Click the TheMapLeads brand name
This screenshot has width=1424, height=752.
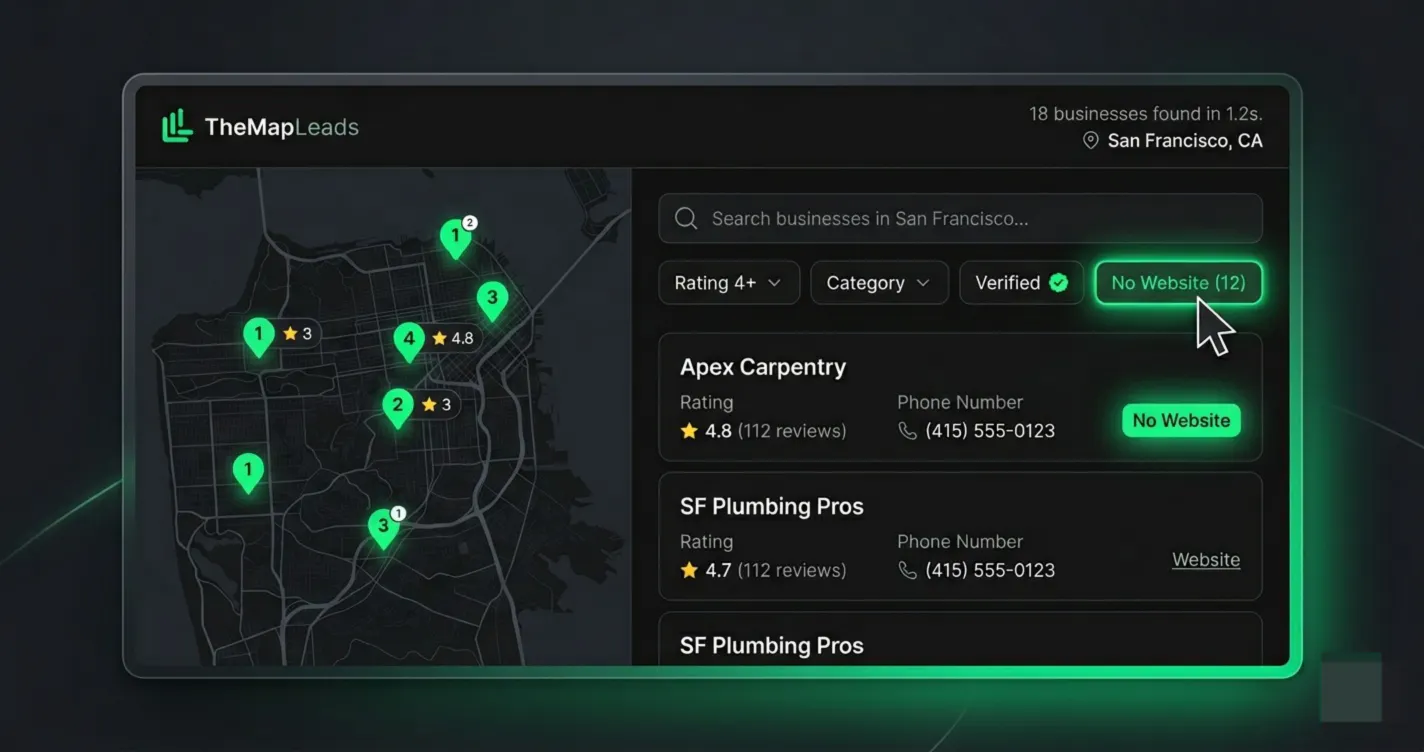pyautogui.click(x=281, y=127)
